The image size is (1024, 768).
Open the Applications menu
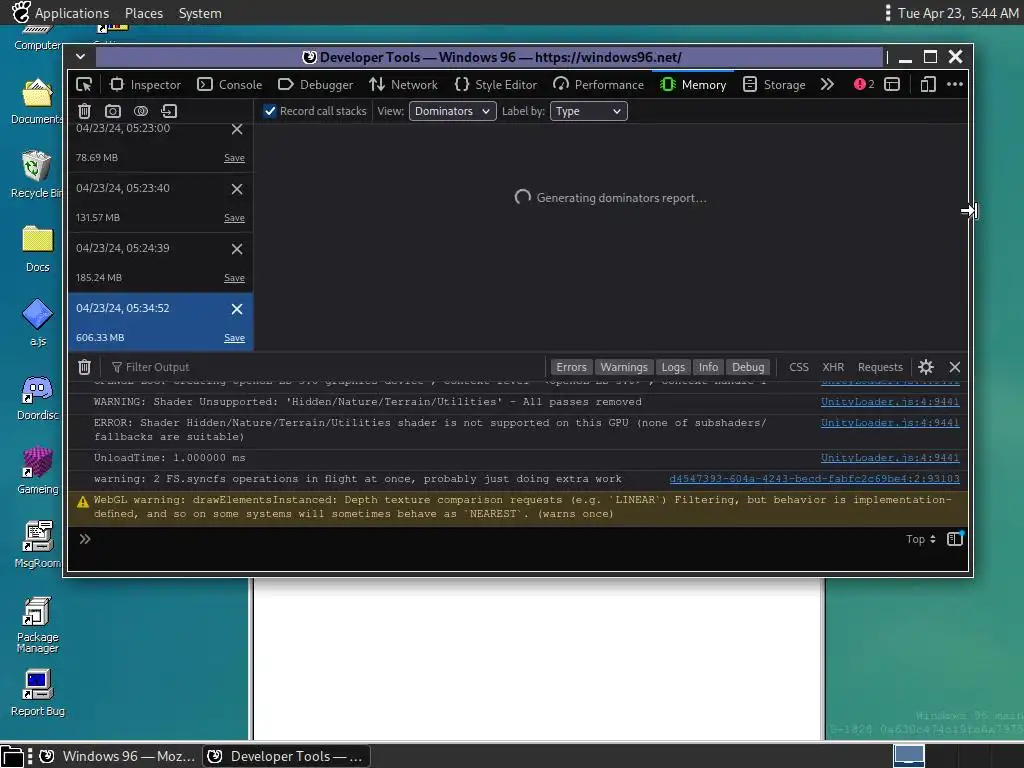[x=61, y=13]
